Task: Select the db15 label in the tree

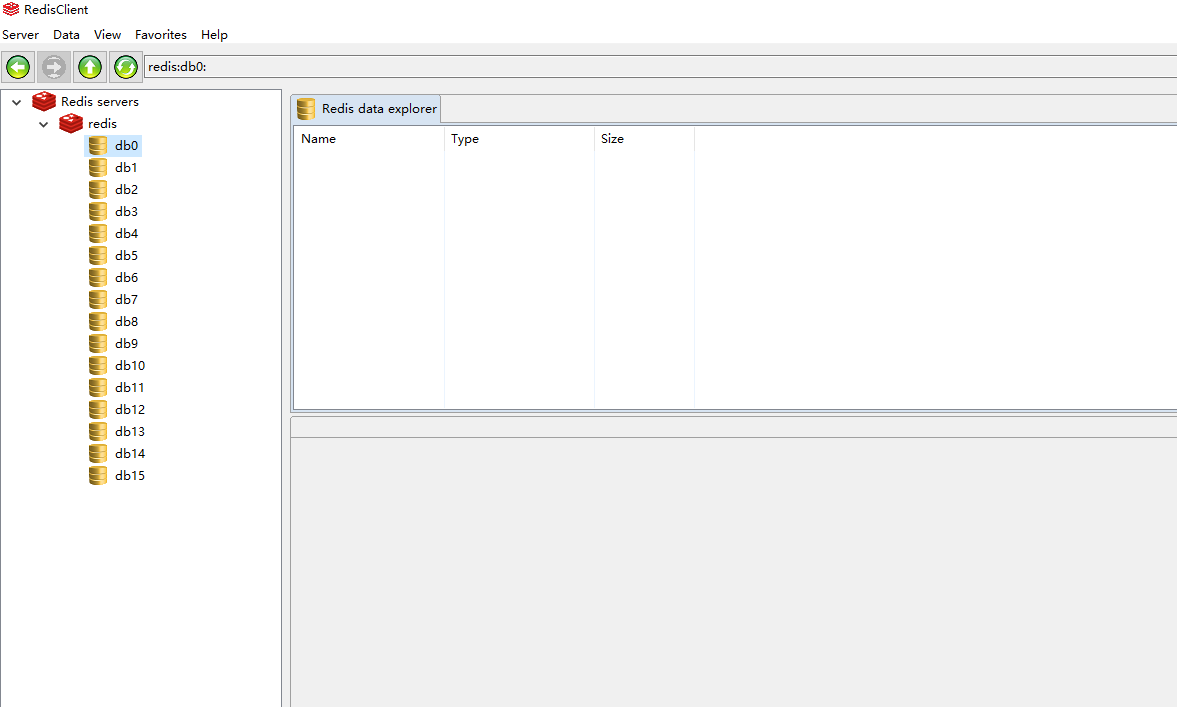Action: 130,476
